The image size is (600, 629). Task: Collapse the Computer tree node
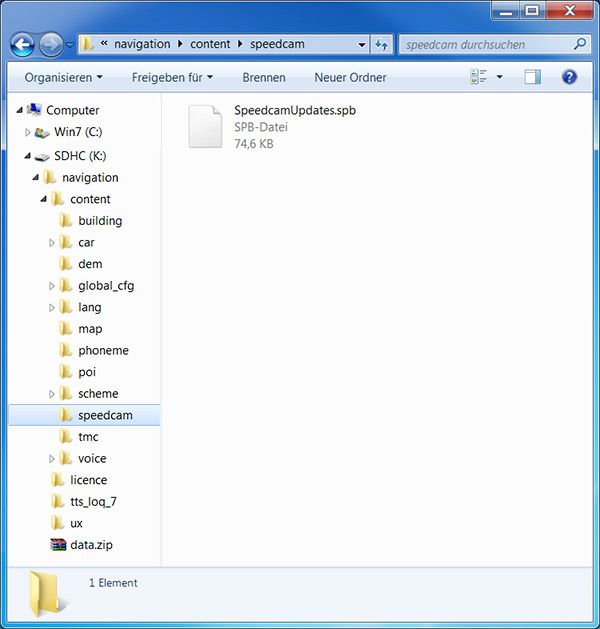point(19,110)
